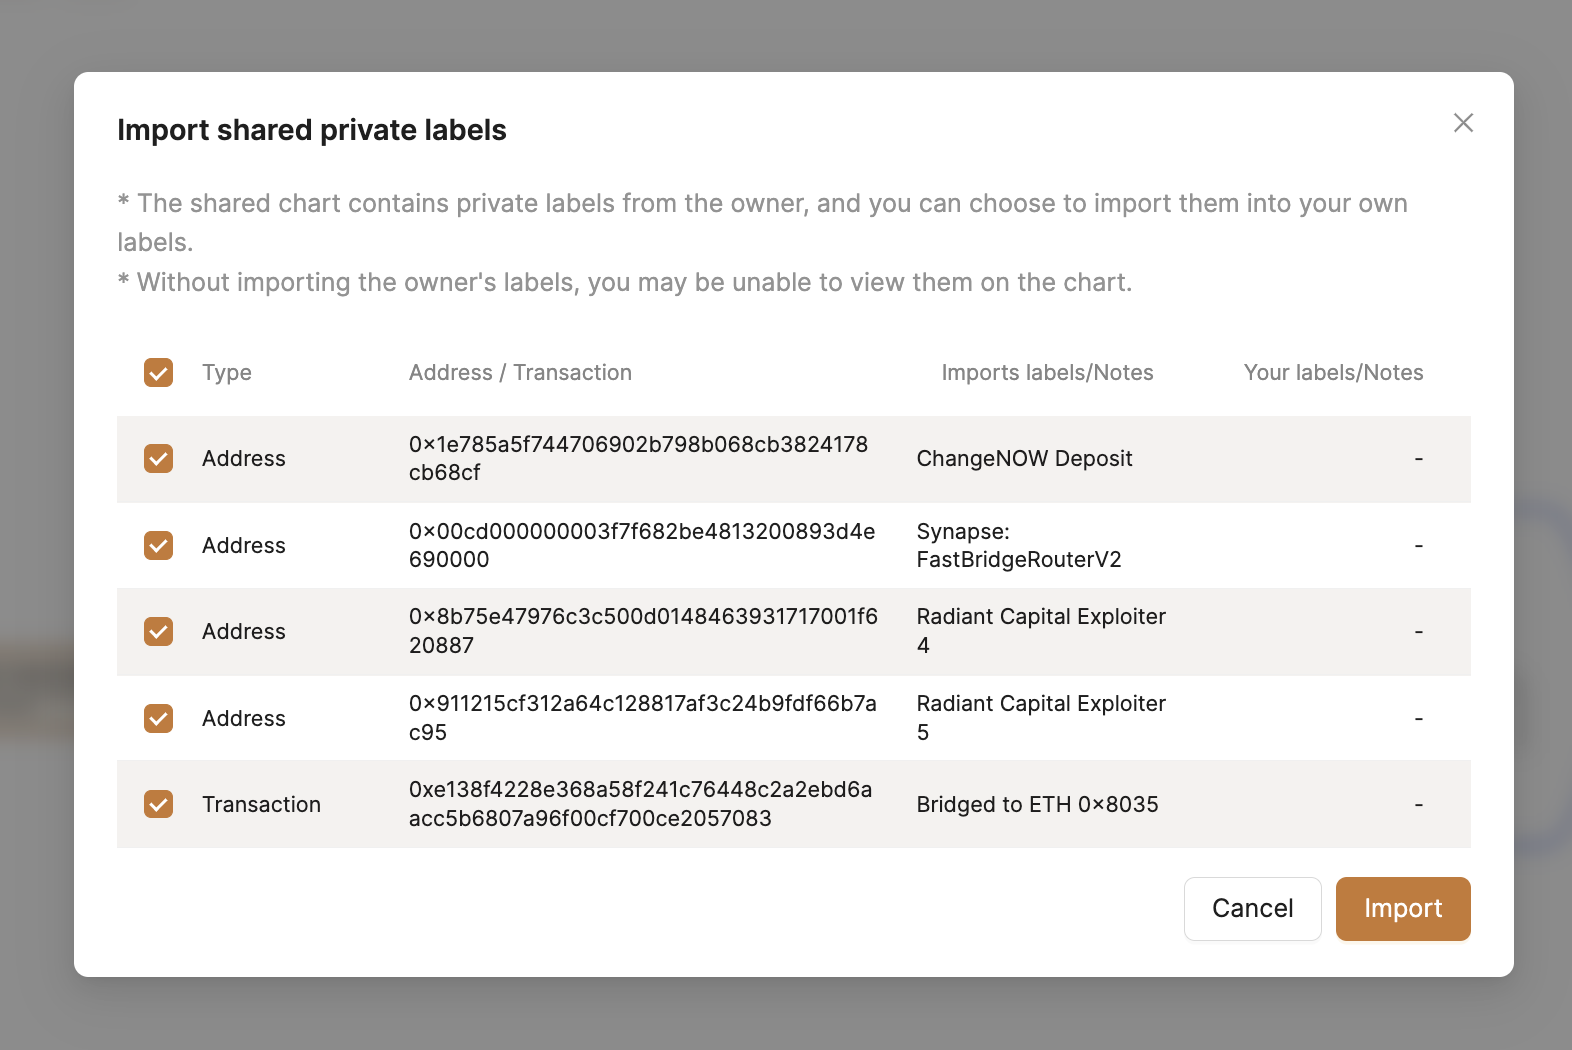1572x1050 pixels.
Task: Deselect Radiant Capital Exploiter 5 checkbox
Action: [159, 719]
